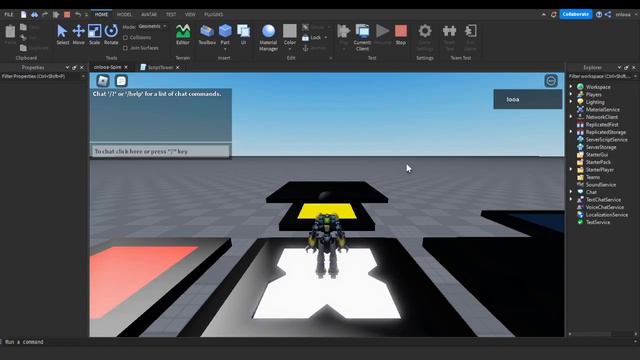Image resolution: width=640 pixels, height=360 pixels.
Task: Expand the Lighting node
Action: tap(571, 102)
